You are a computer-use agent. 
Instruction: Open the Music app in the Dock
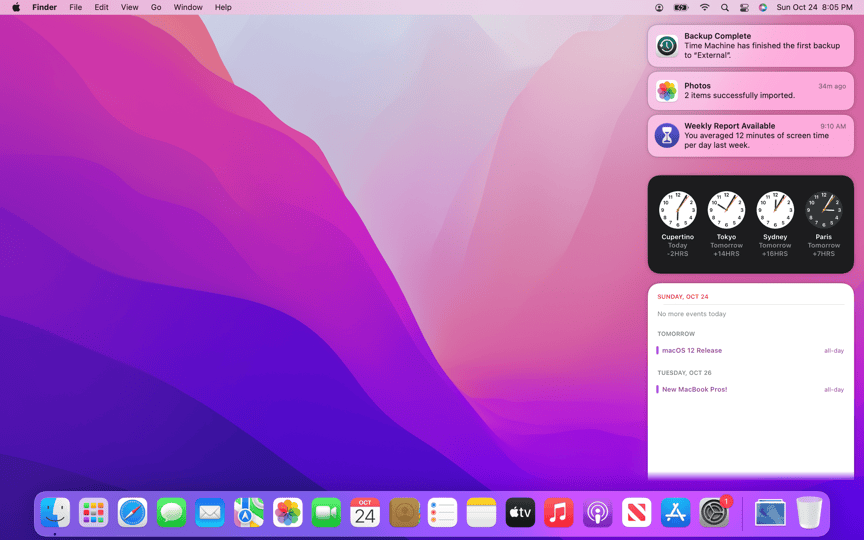[x=559, y=512]
